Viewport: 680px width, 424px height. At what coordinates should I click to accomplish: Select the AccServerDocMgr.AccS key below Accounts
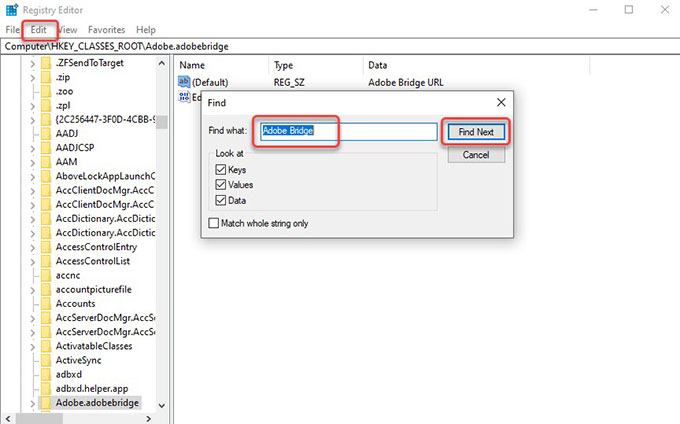tap(105, 318)
